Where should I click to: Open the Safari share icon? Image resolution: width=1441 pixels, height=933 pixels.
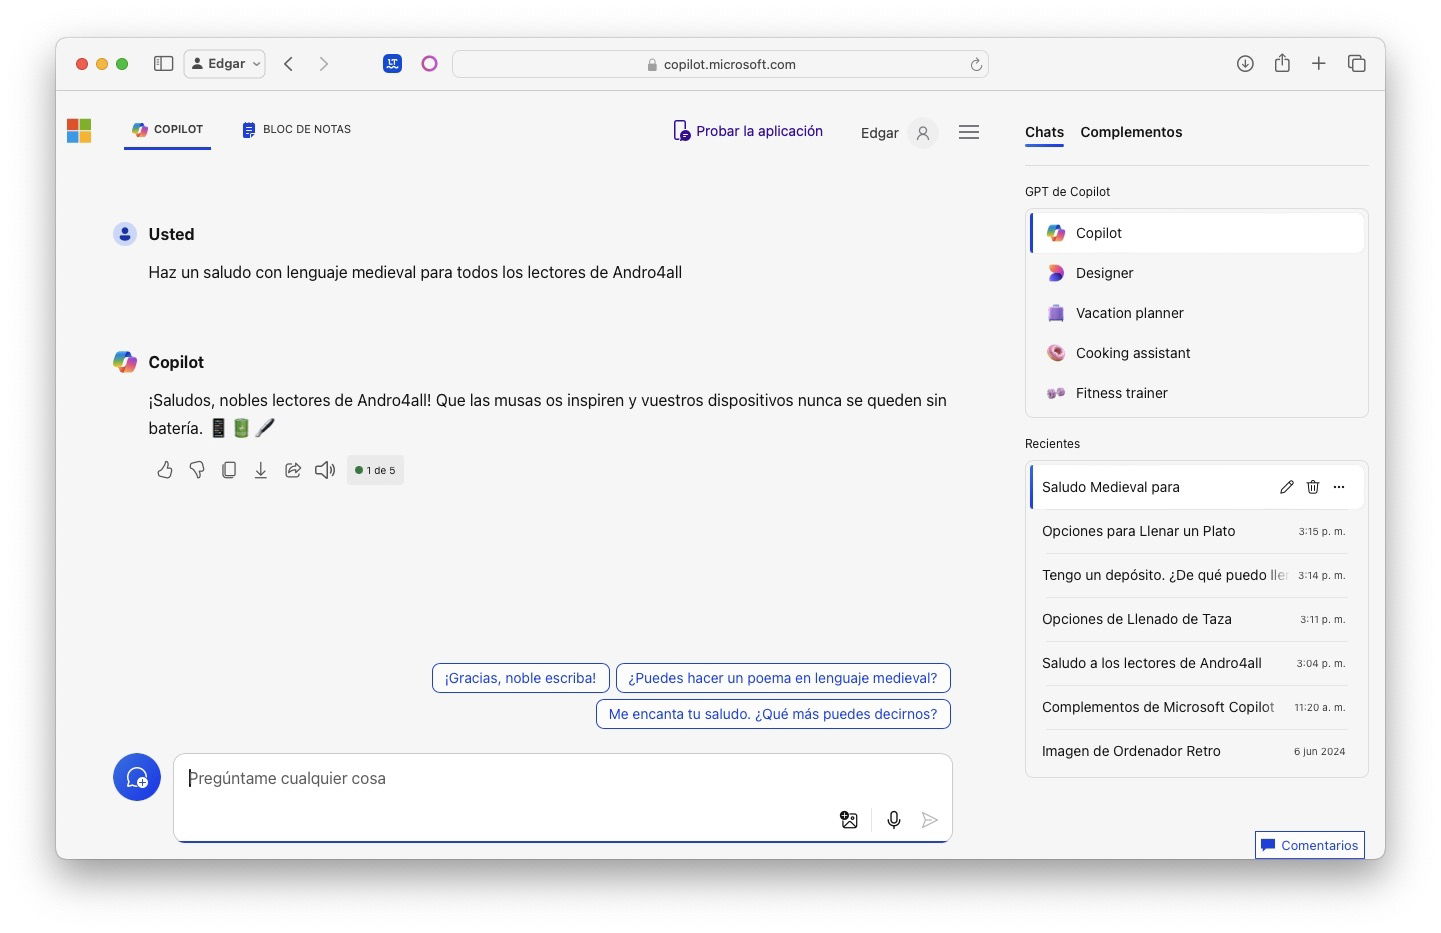pos(1282,63)
